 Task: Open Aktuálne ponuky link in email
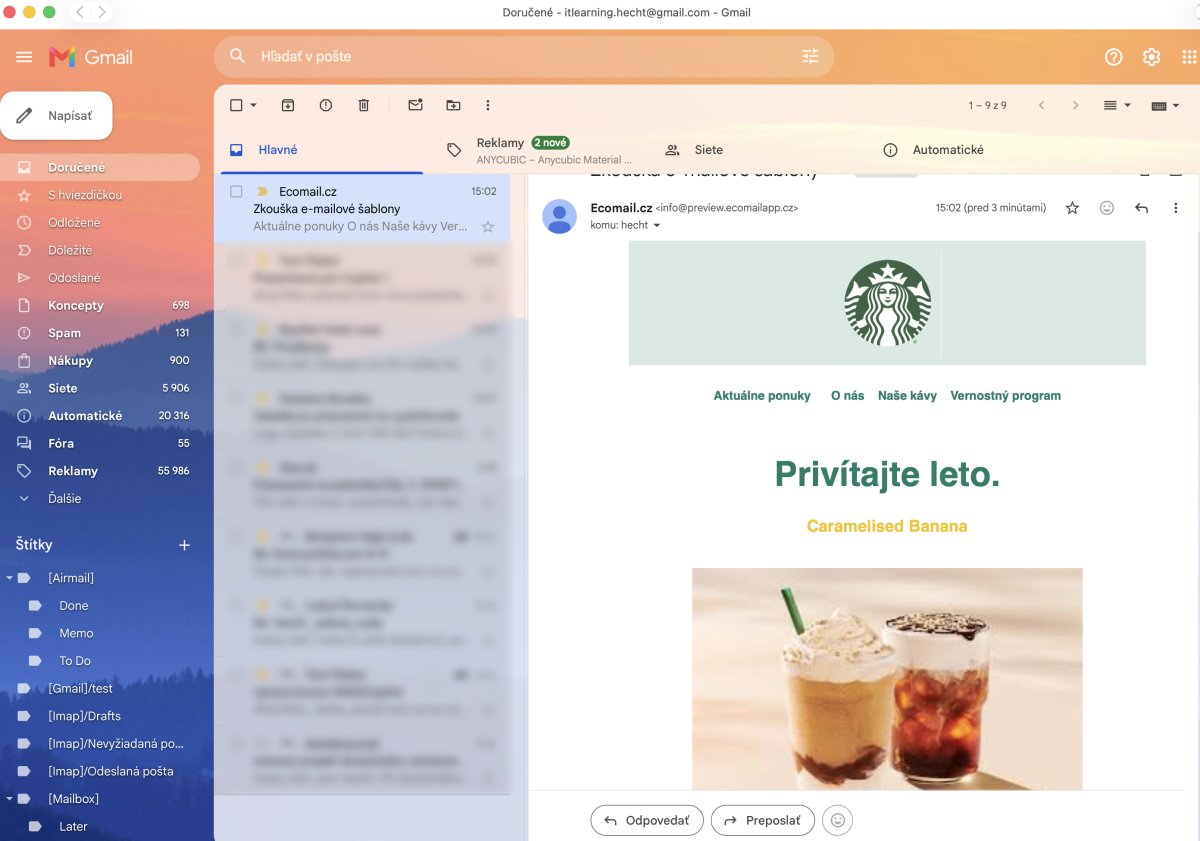[x=762, y=396]
